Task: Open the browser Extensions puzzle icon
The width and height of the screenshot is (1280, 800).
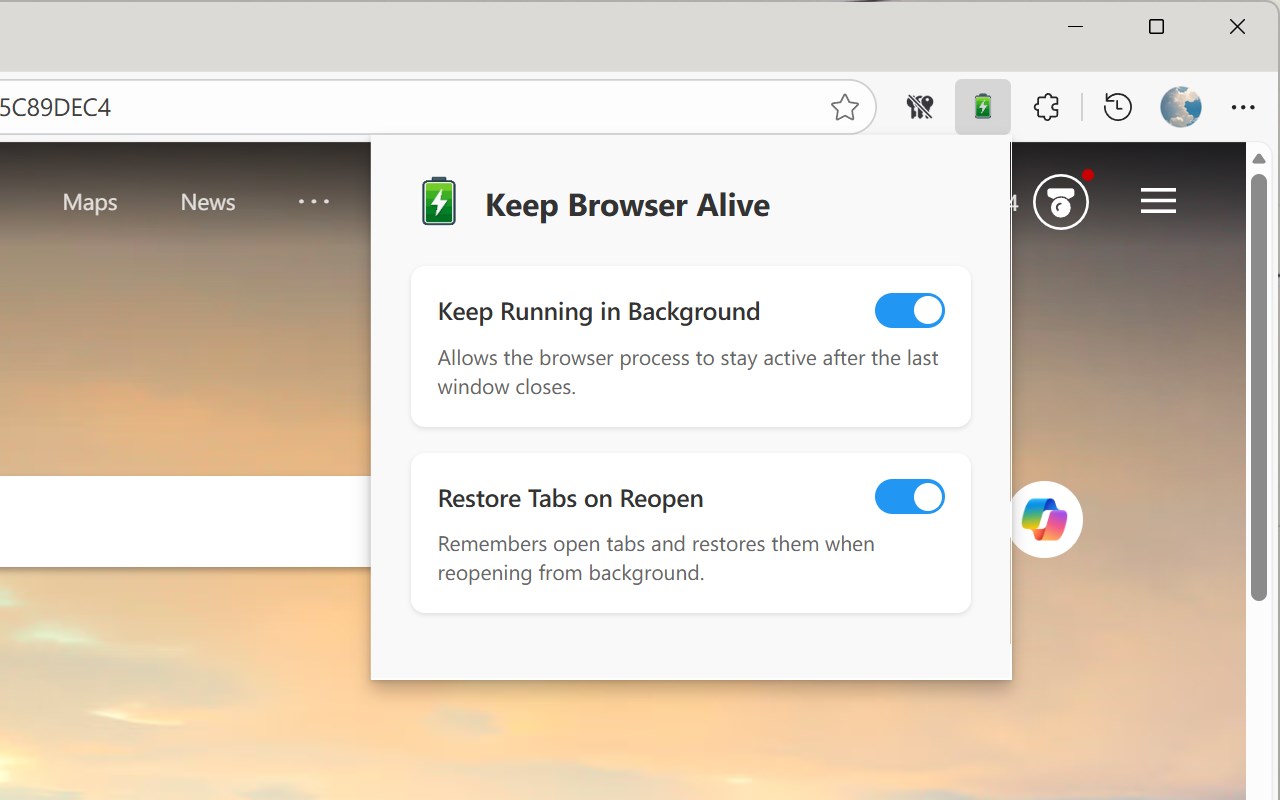Action: click(1046, 107)
